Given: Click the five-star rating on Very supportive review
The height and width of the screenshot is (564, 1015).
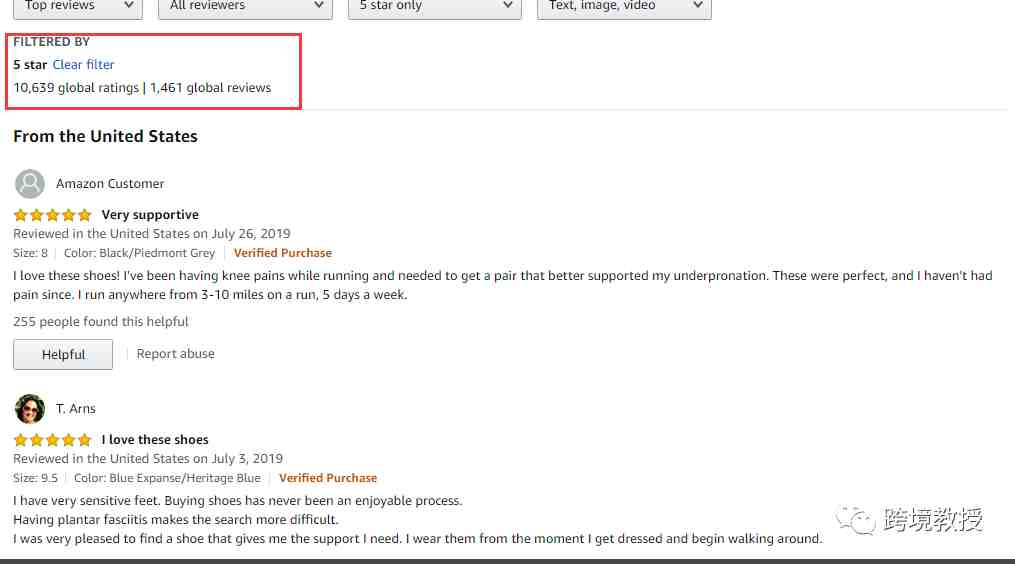Looking at the screenshot, I should coord(52,215).
